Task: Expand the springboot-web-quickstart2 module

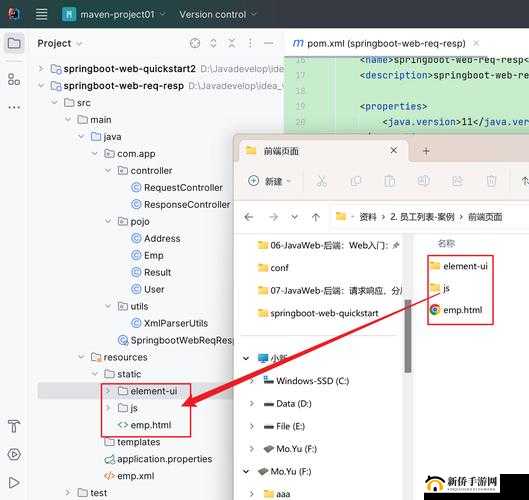Action: [41, 69]
